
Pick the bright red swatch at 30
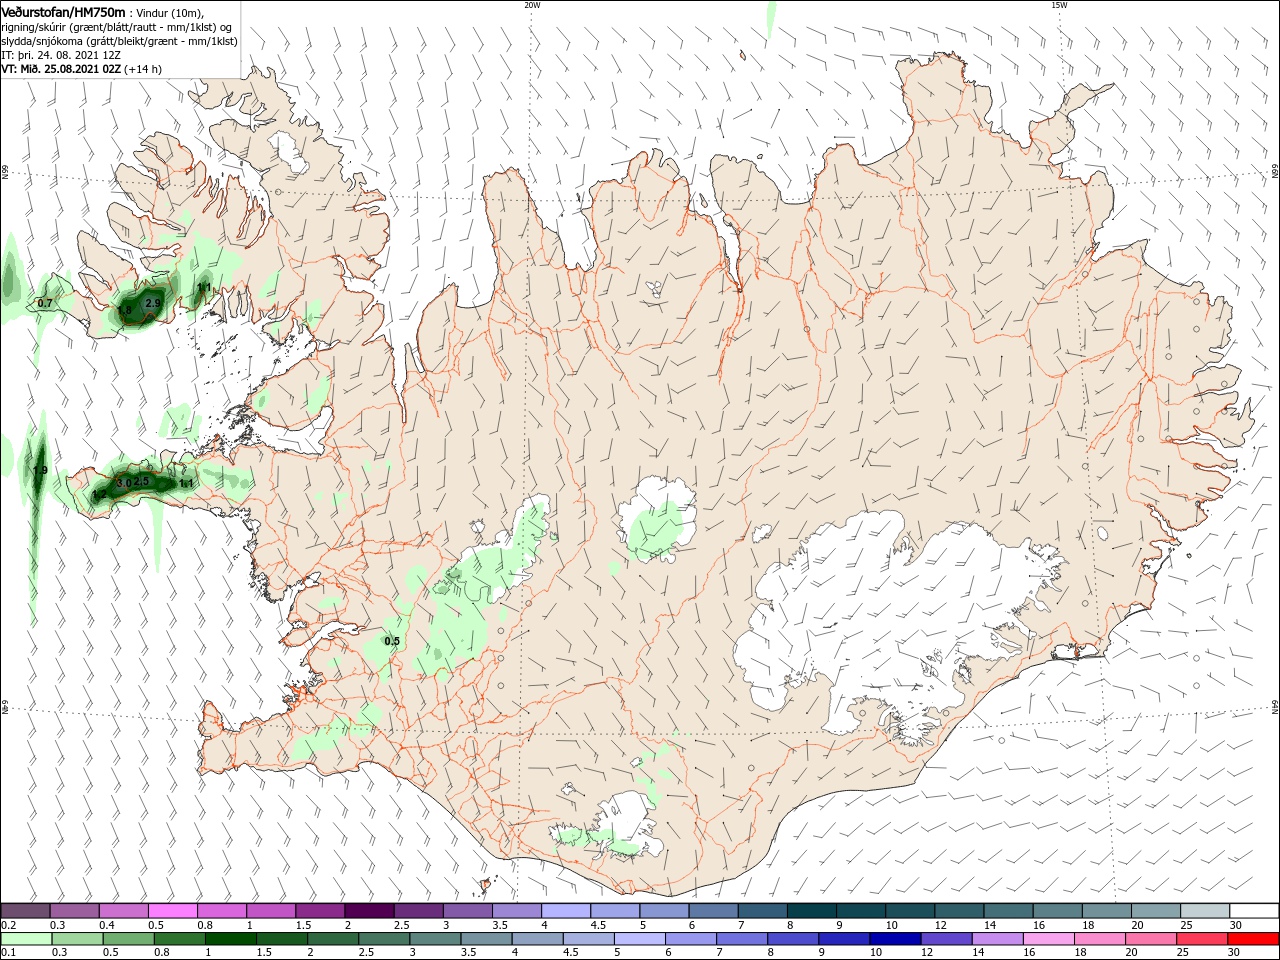coord(1253,939)
